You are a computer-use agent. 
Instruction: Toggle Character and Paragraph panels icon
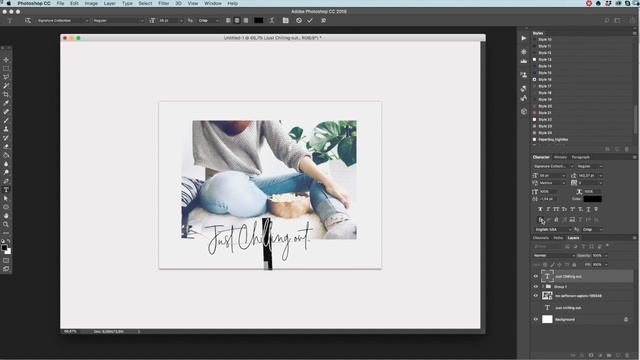pos(285,20)
